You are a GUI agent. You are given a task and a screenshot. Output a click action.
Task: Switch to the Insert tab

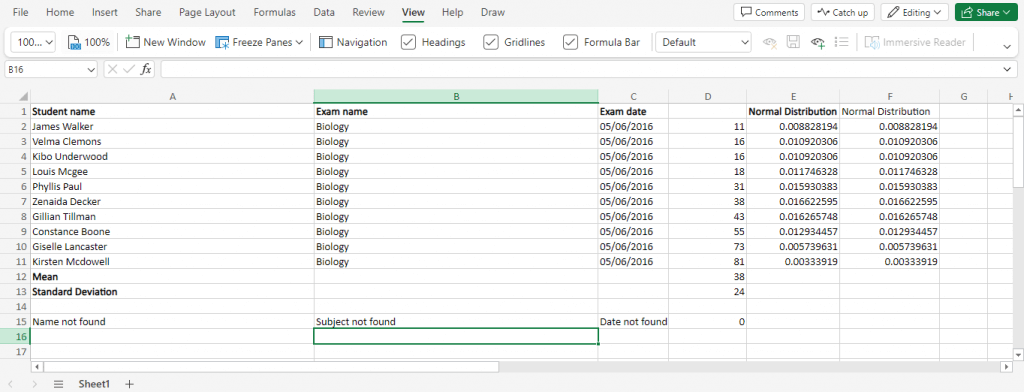point(104,12)
